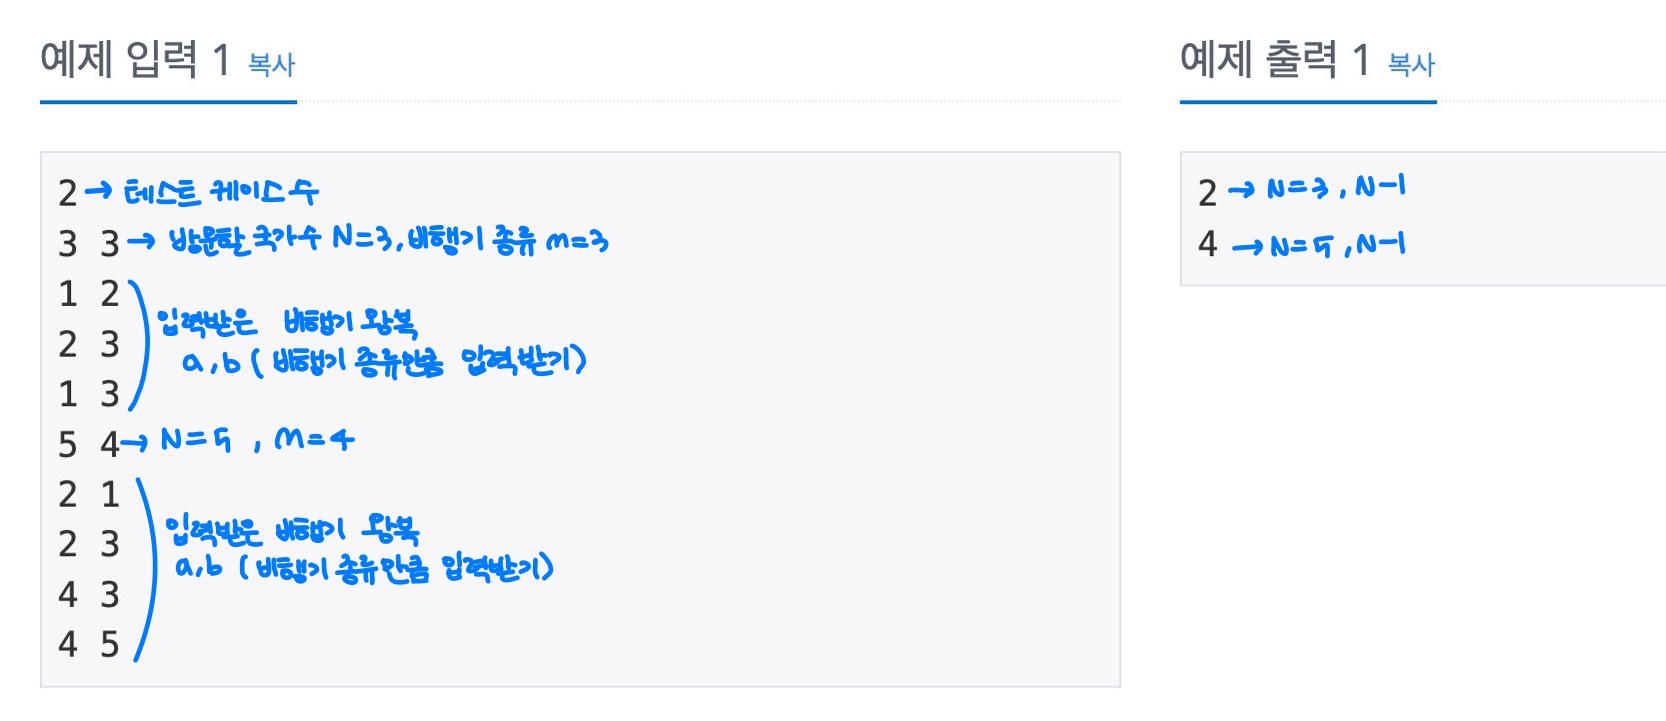Screen dimensions: 1666x721
Task: Click the 'N=3, N-1' note in the output
Action: pyautogui.click(x=1335, y=187)
